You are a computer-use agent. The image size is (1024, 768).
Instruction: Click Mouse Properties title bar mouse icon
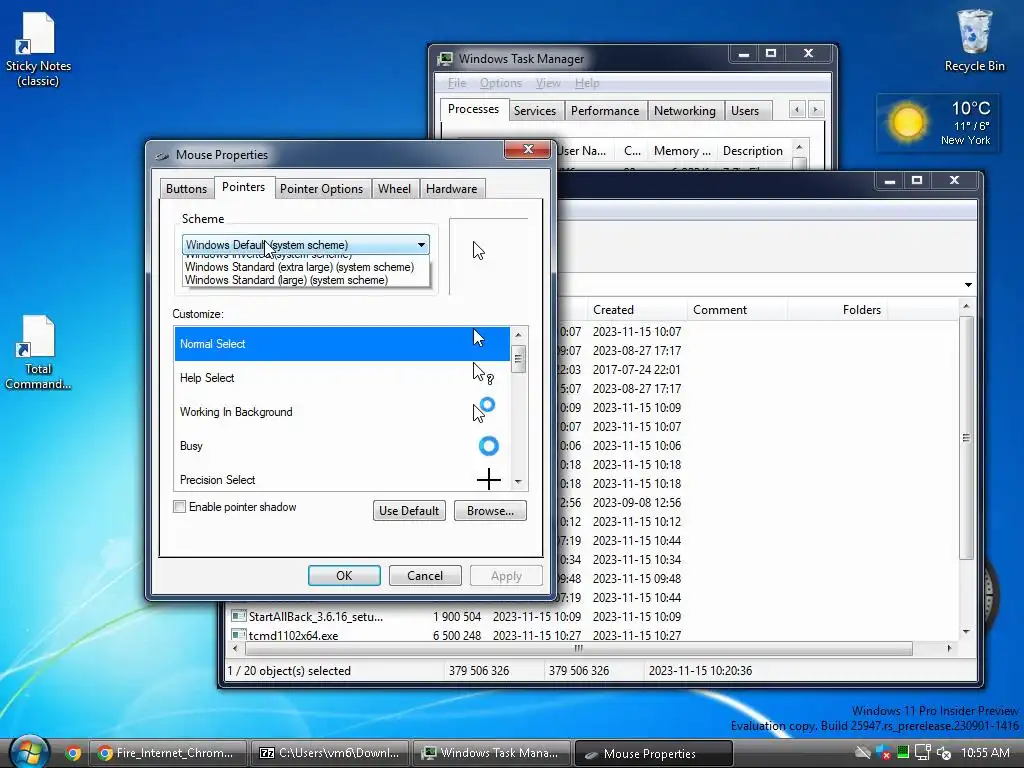(x=163, y=155)
